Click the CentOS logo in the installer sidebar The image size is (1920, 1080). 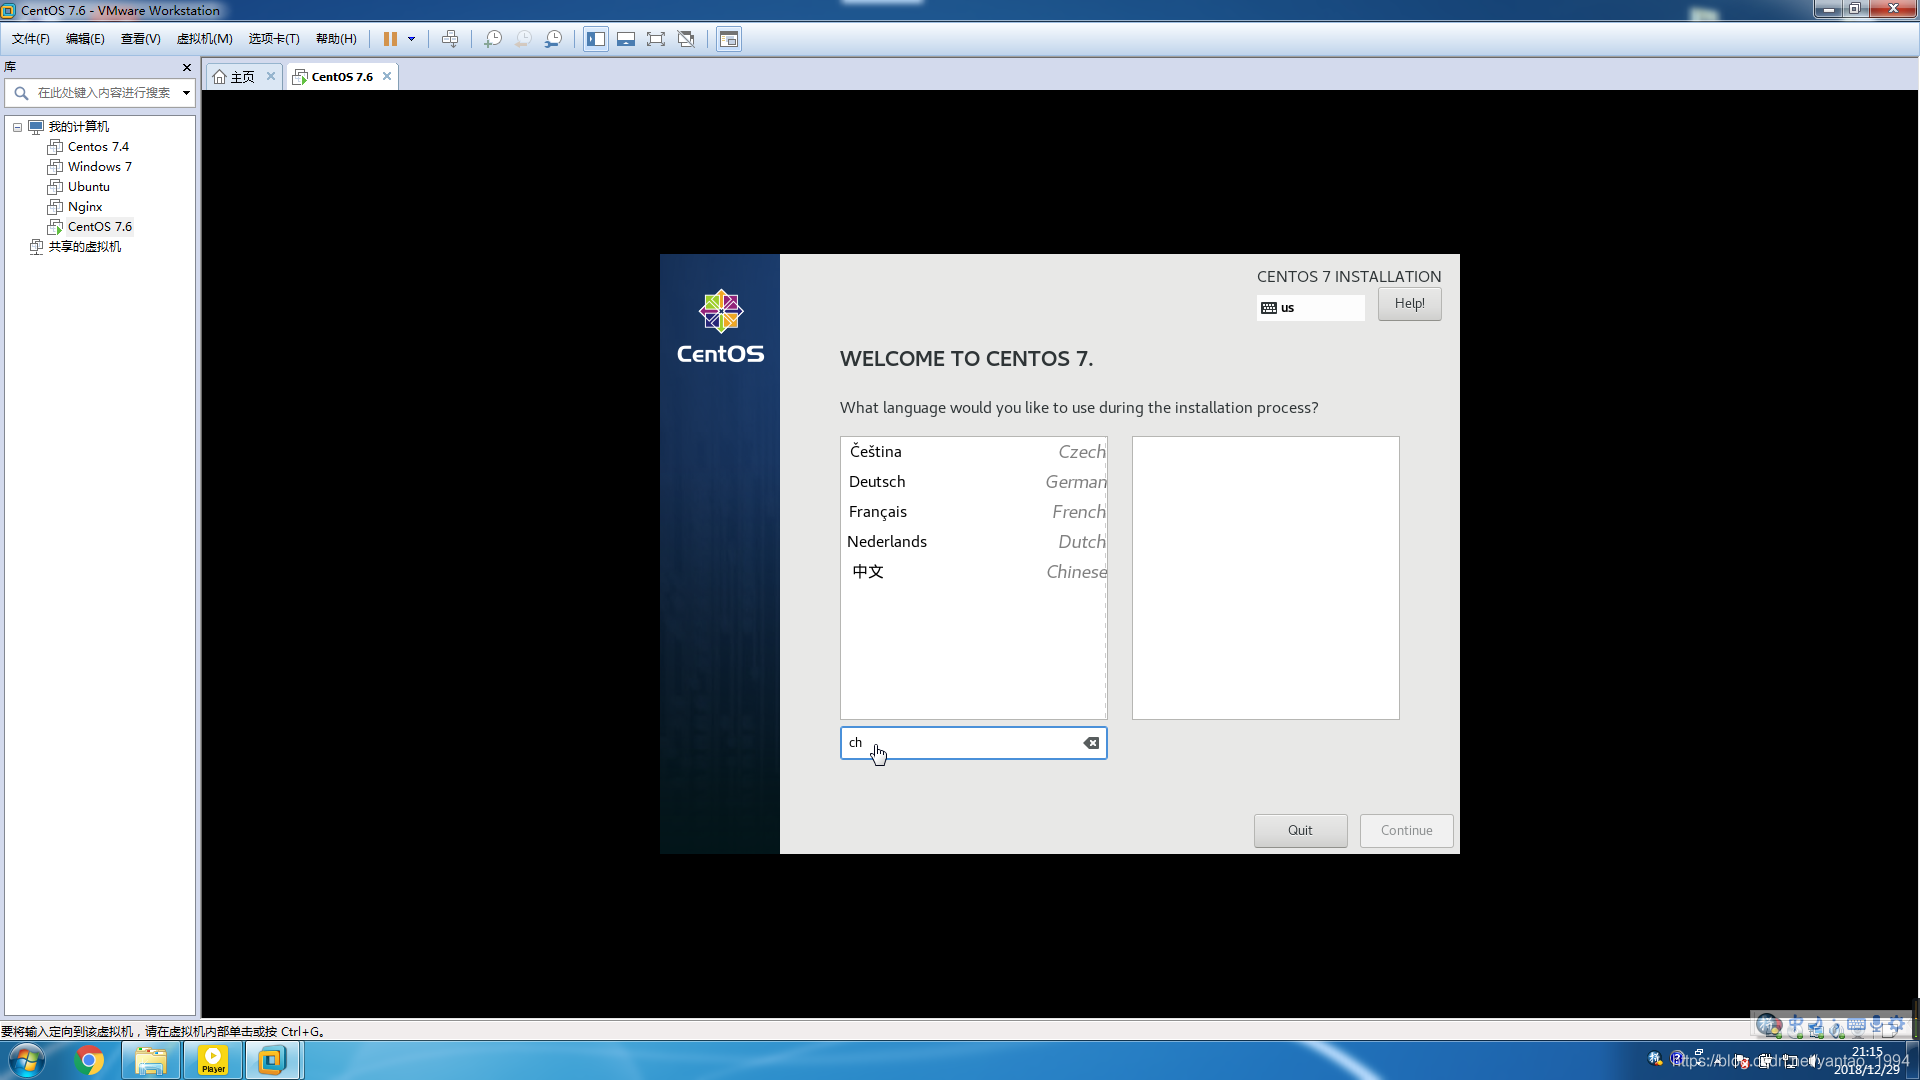pyautogui.click(x=720, y=327)
